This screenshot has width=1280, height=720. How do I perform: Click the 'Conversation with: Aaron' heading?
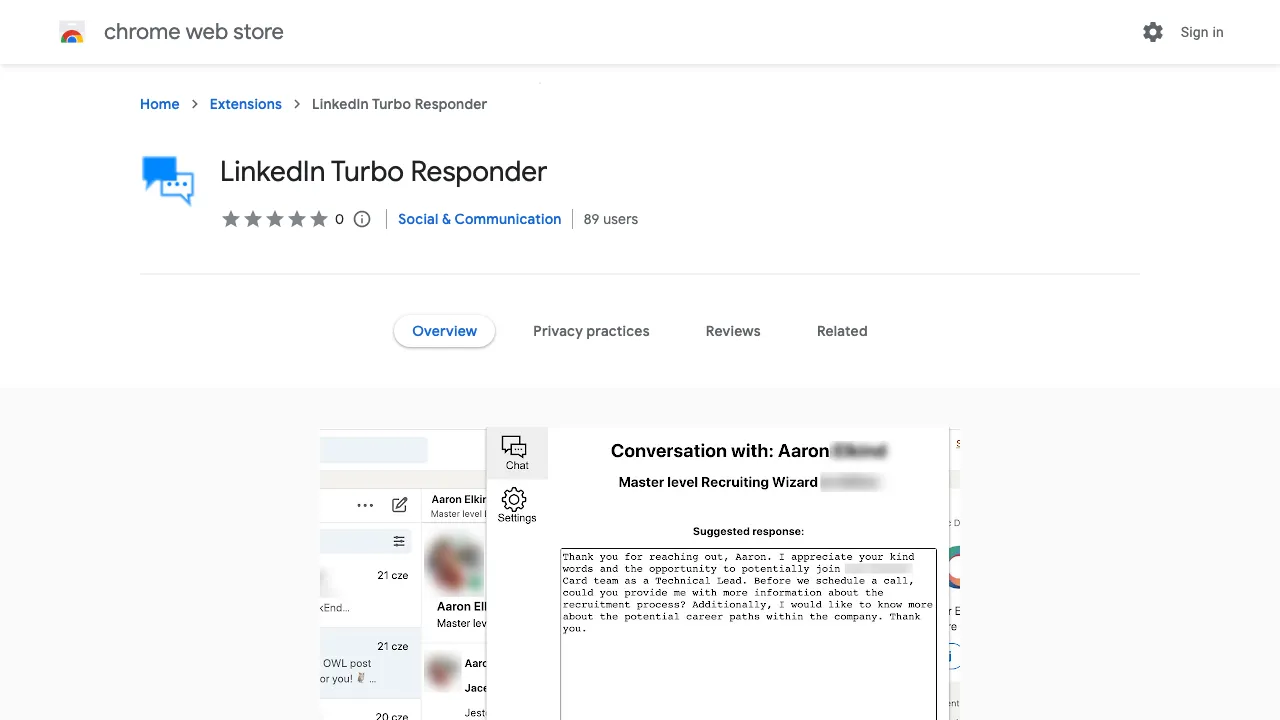(x=720, y=451)
